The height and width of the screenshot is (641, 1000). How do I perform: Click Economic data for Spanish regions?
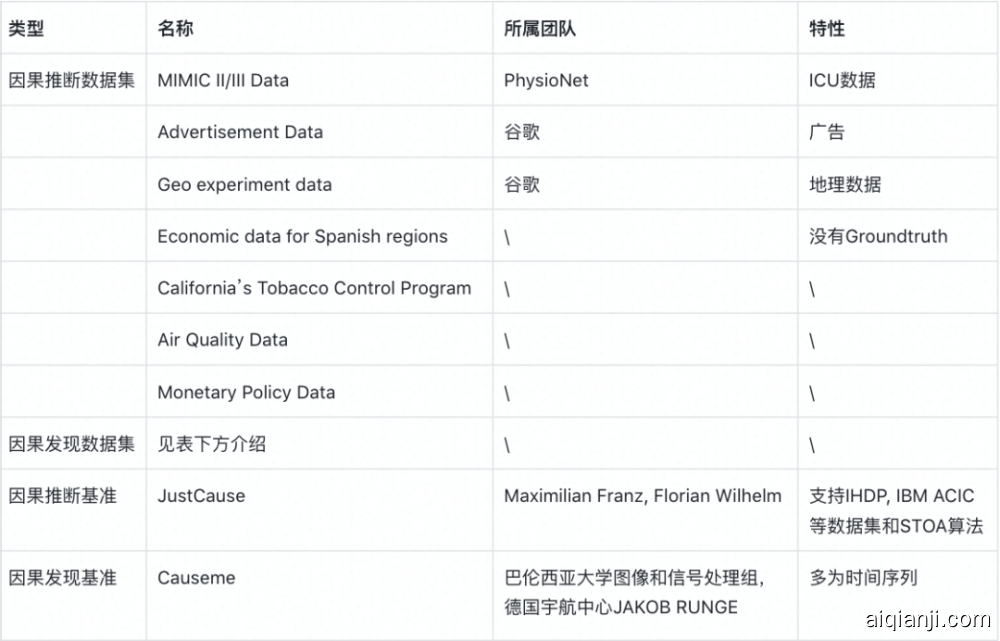click(x=302, y=237)
